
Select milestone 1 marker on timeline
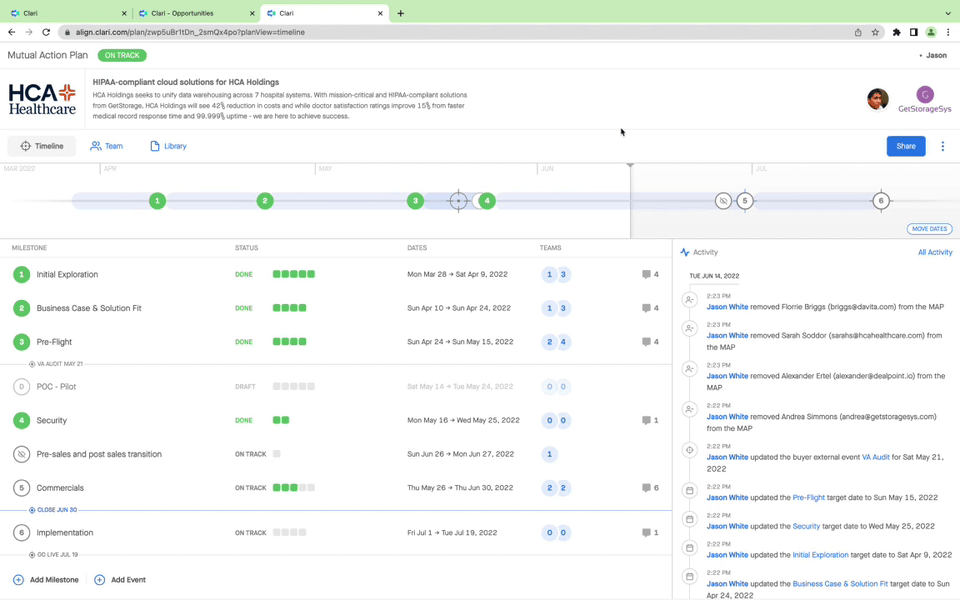click(157, 200)
